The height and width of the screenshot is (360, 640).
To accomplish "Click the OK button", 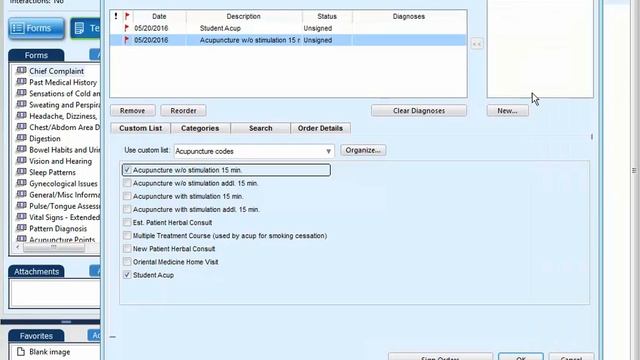I will click(521, 357).
